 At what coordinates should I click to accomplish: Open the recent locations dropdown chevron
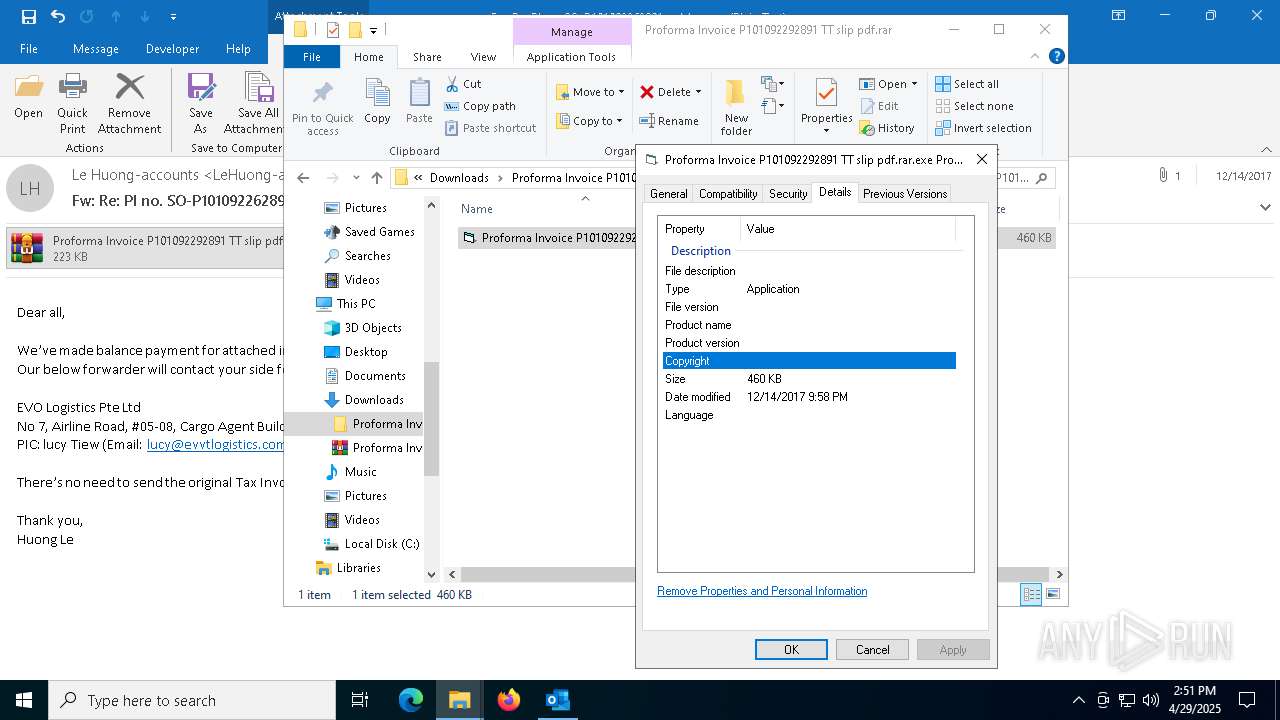tap(356, 178)
